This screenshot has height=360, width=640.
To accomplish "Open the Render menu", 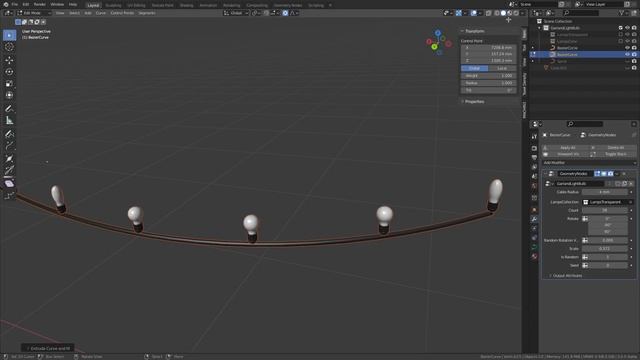I will (x=40, y=4).
